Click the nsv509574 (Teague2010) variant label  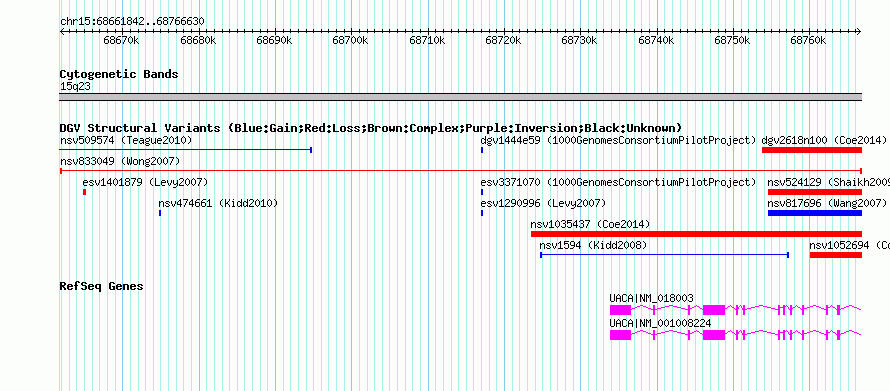(126, 140)
